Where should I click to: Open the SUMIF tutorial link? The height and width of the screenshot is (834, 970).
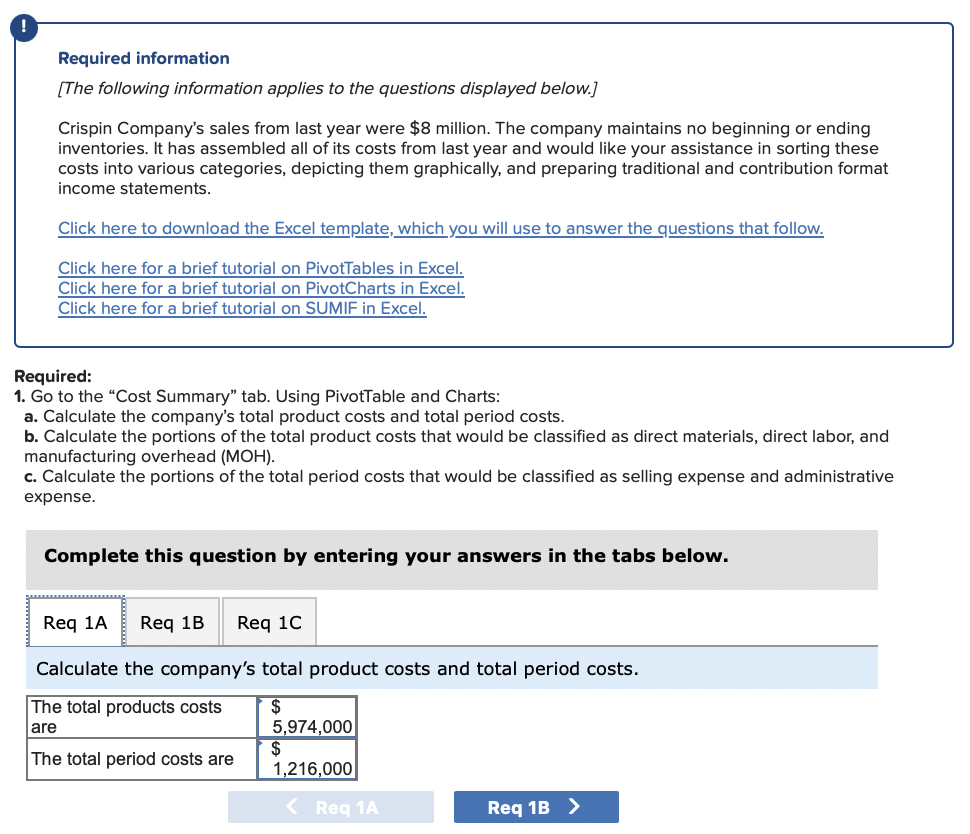click(241, 308)
